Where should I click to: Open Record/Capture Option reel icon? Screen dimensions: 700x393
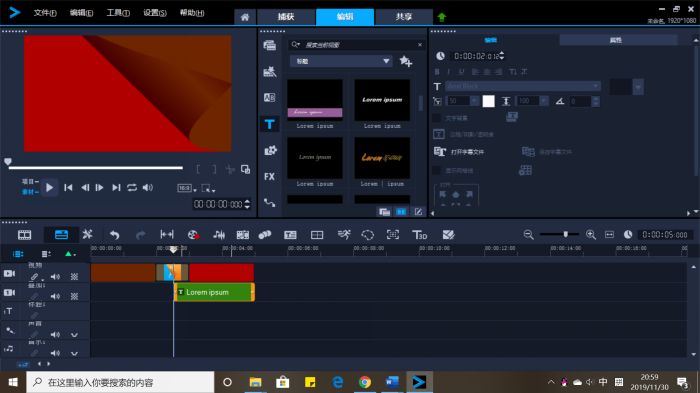coord(193,235)
